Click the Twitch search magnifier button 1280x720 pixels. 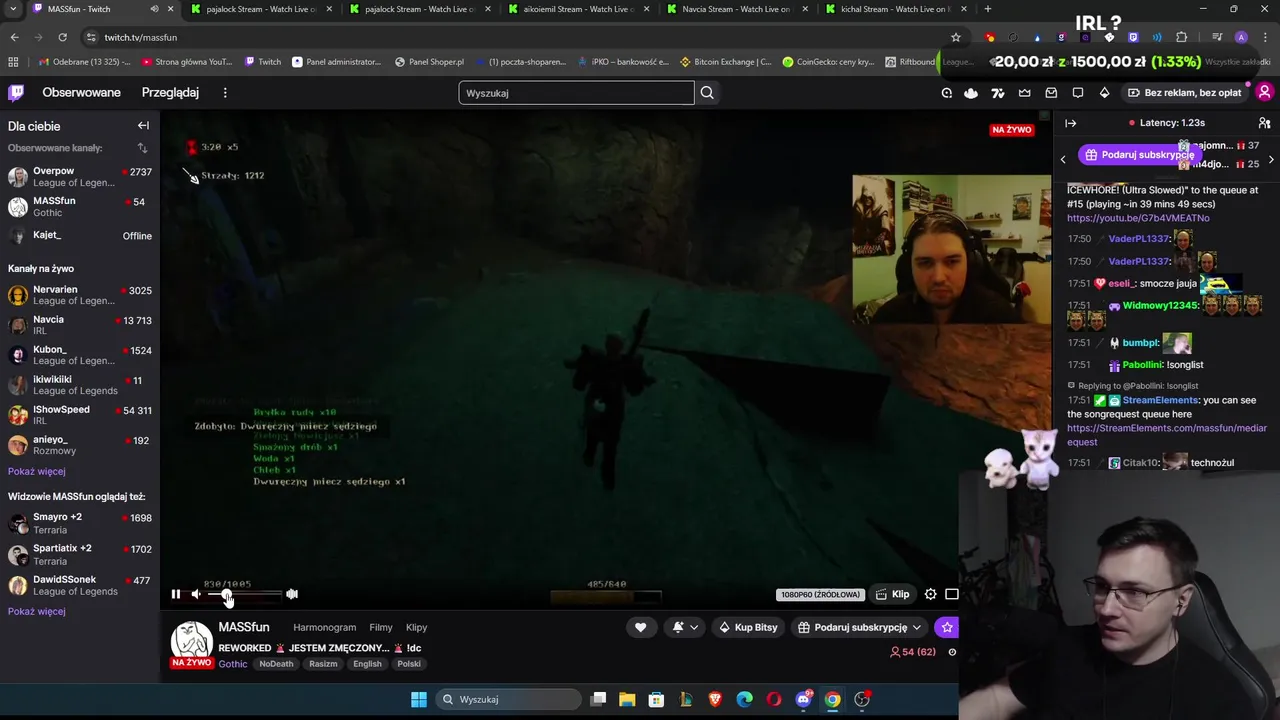707,93
